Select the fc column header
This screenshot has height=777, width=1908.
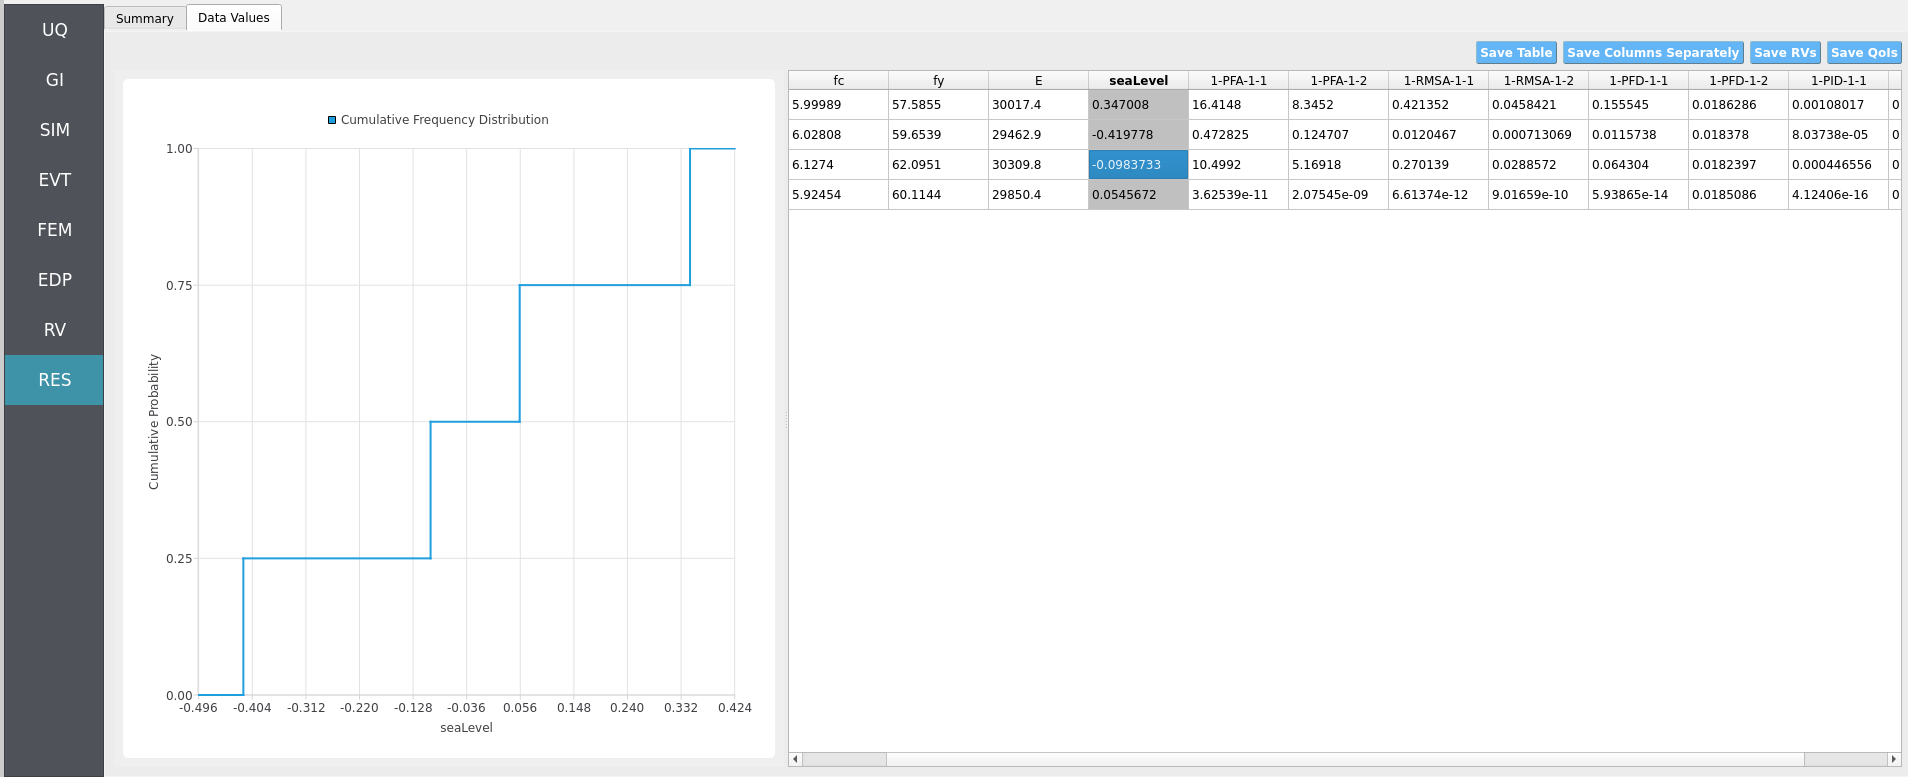pos(838,80)
